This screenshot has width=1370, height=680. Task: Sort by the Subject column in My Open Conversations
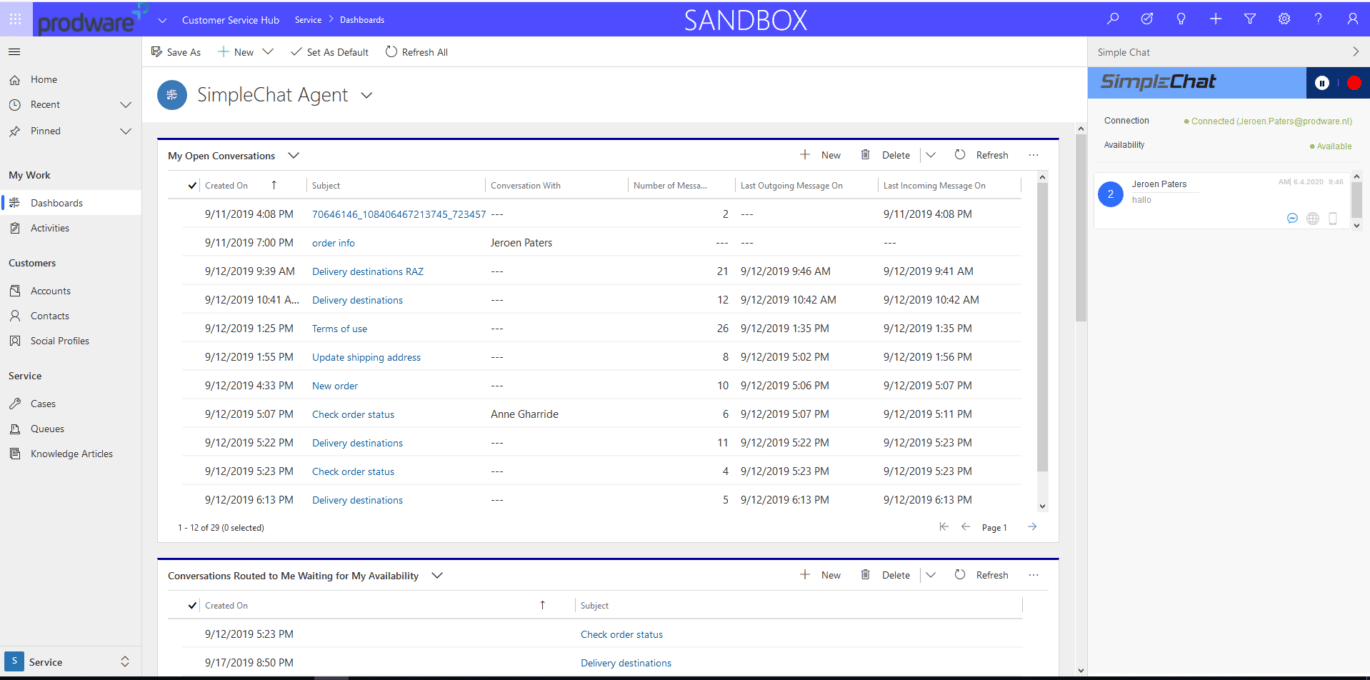tap(326, 185)
